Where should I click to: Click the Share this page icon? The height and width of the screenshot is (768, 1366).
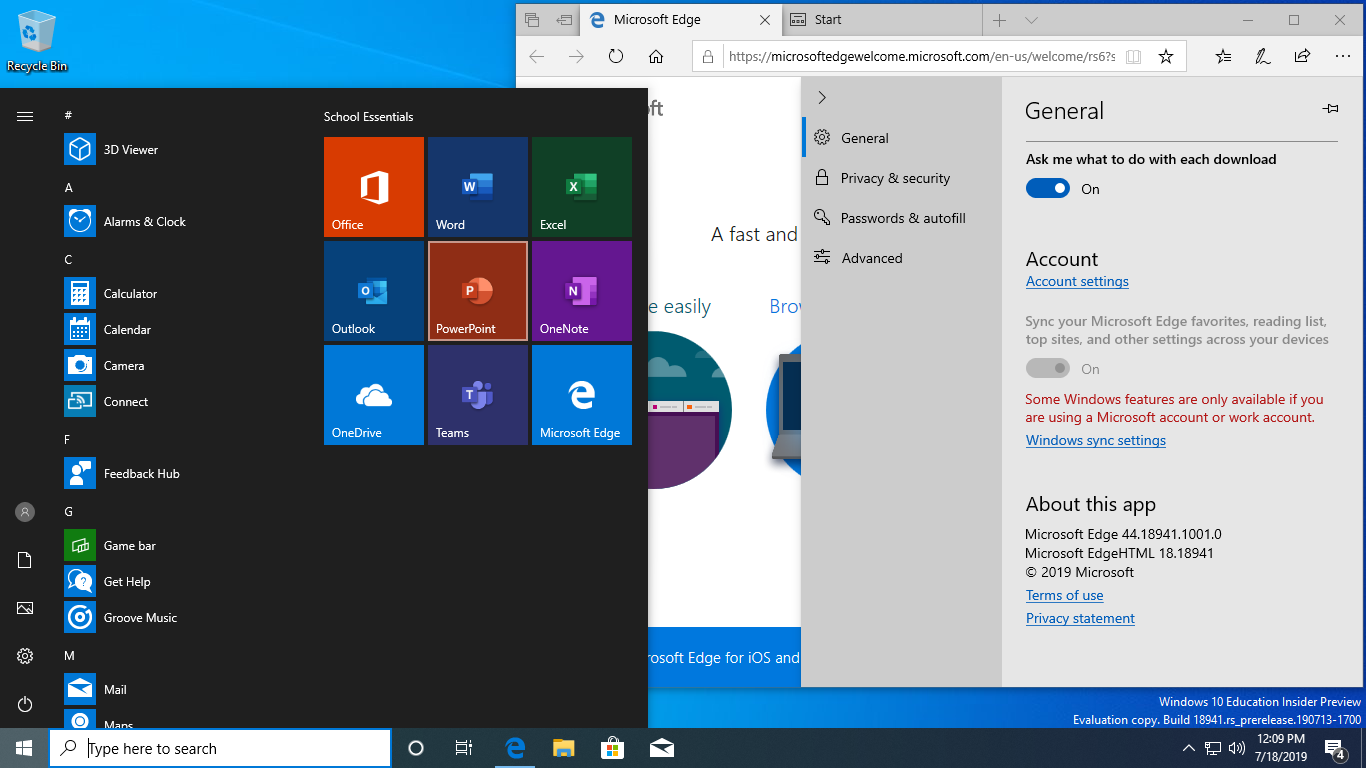1302,57
